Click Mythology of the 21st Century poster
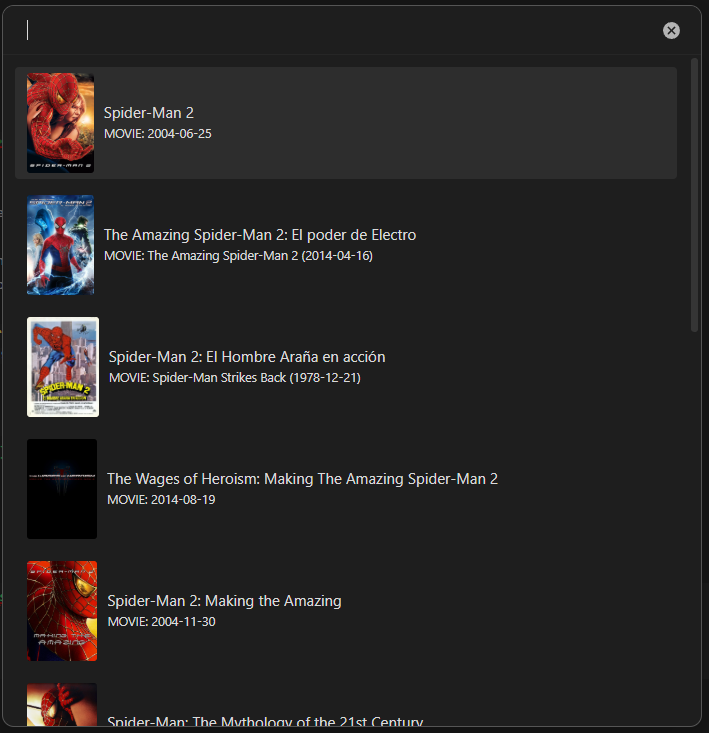 click(62, 704)
